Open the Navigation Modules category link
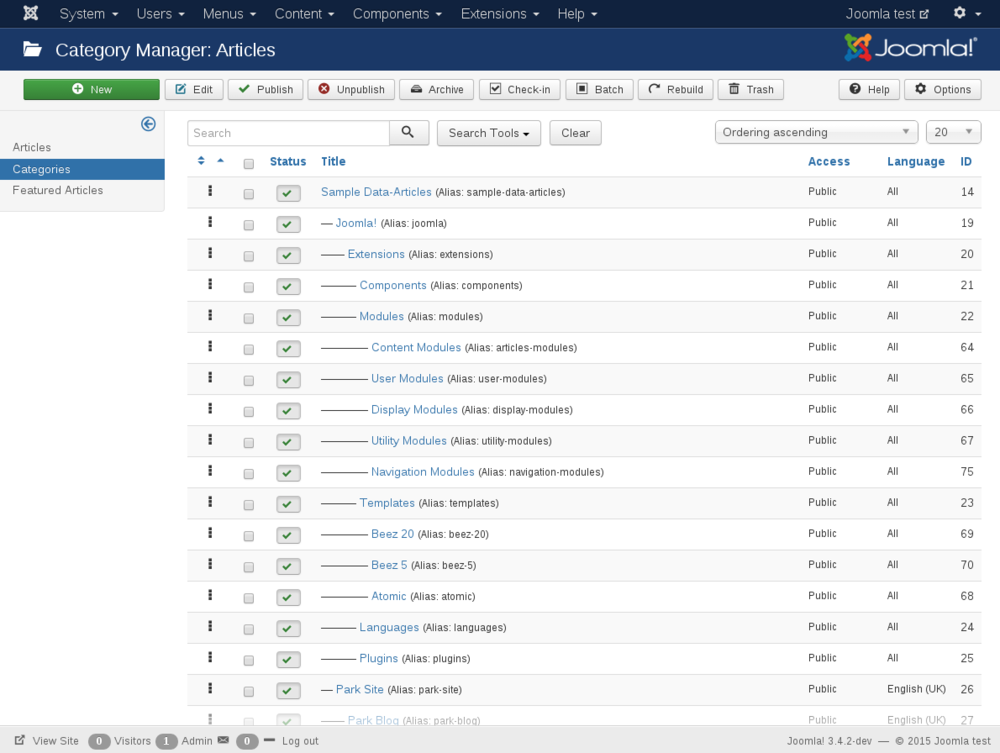 tap(422, 472)
